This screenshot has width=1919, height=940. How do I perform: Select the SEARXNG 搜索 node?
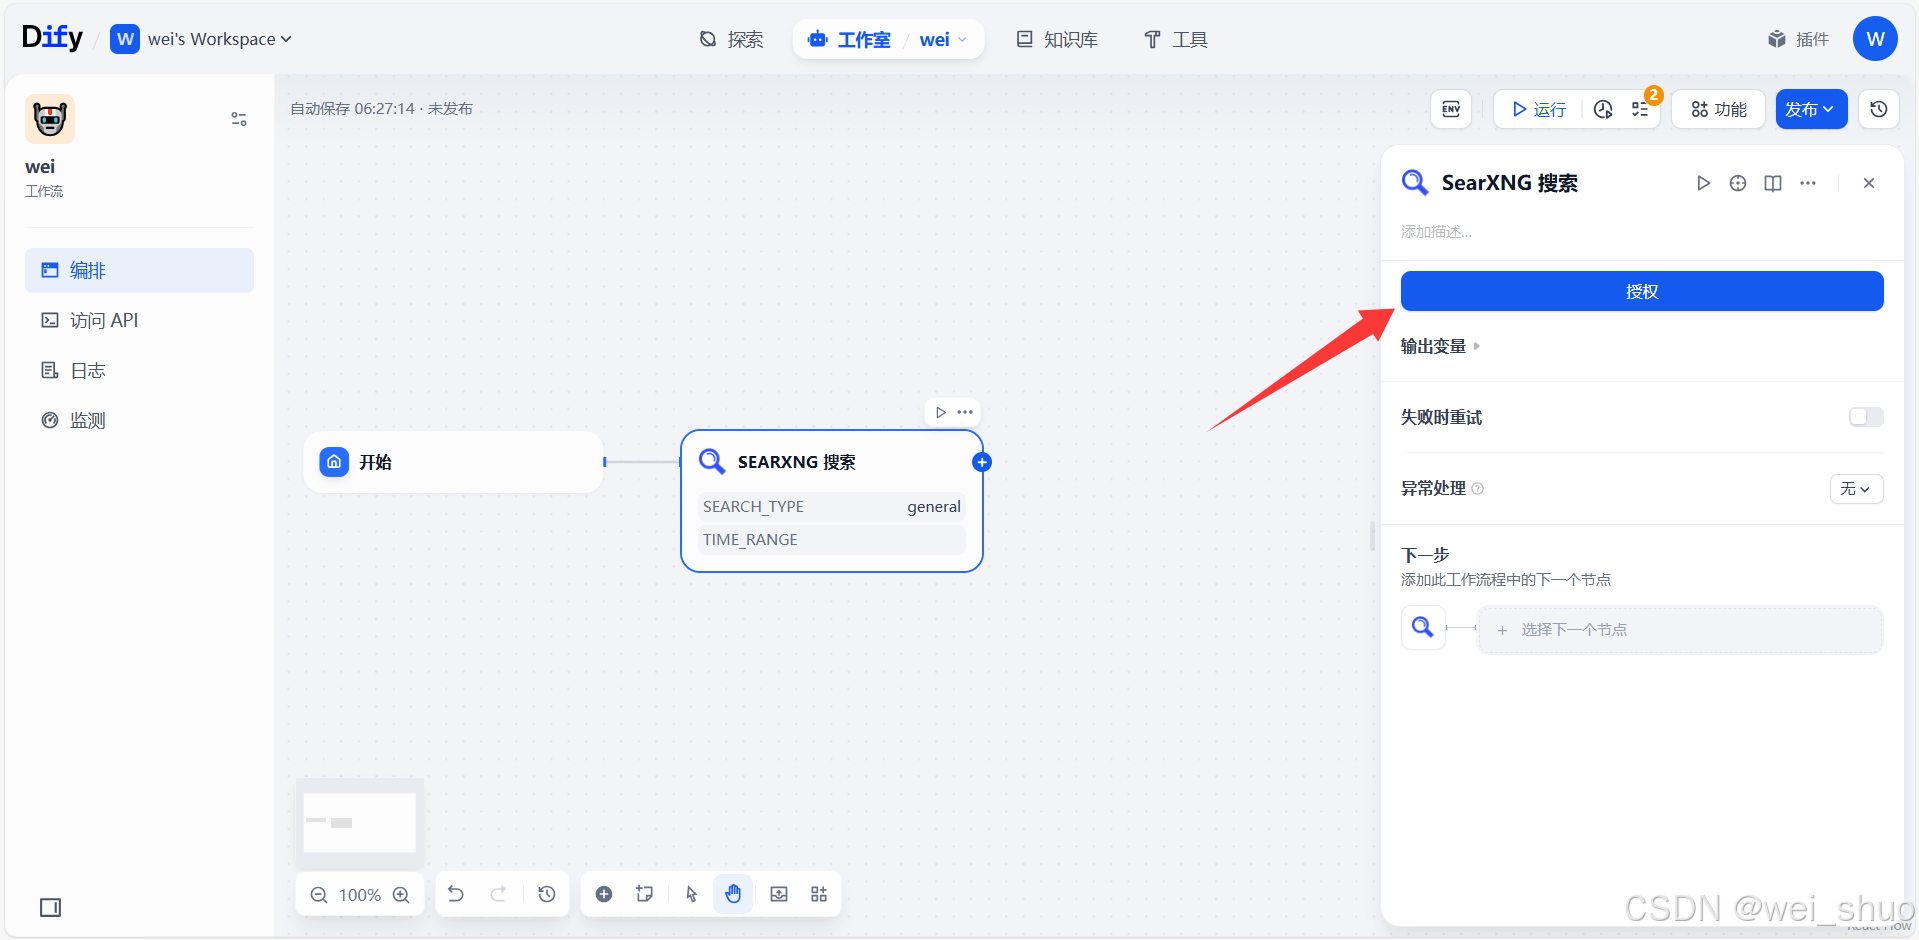pyautogui.click(x=831, y=501)
